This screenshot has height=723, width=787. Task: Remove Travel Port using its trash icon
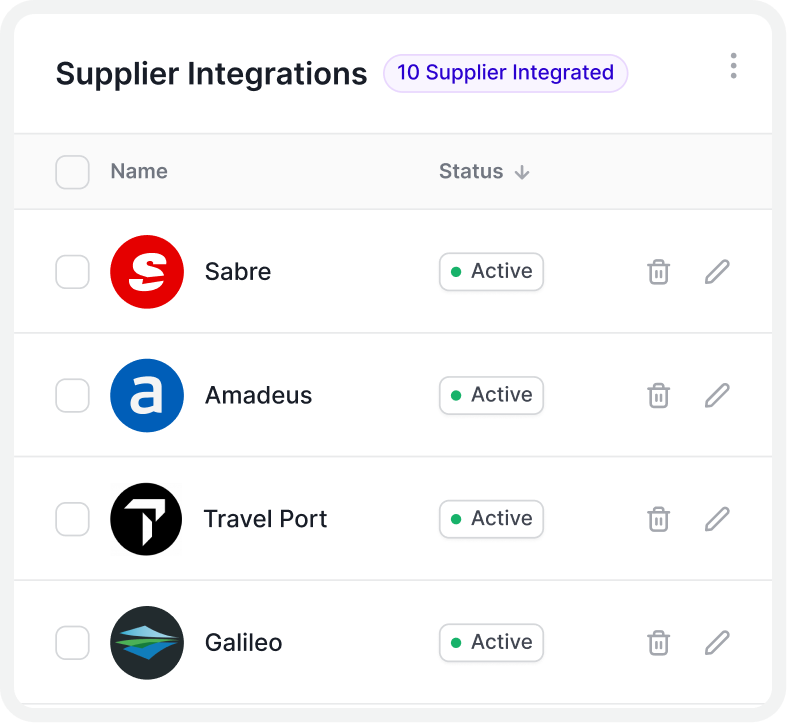658,519
